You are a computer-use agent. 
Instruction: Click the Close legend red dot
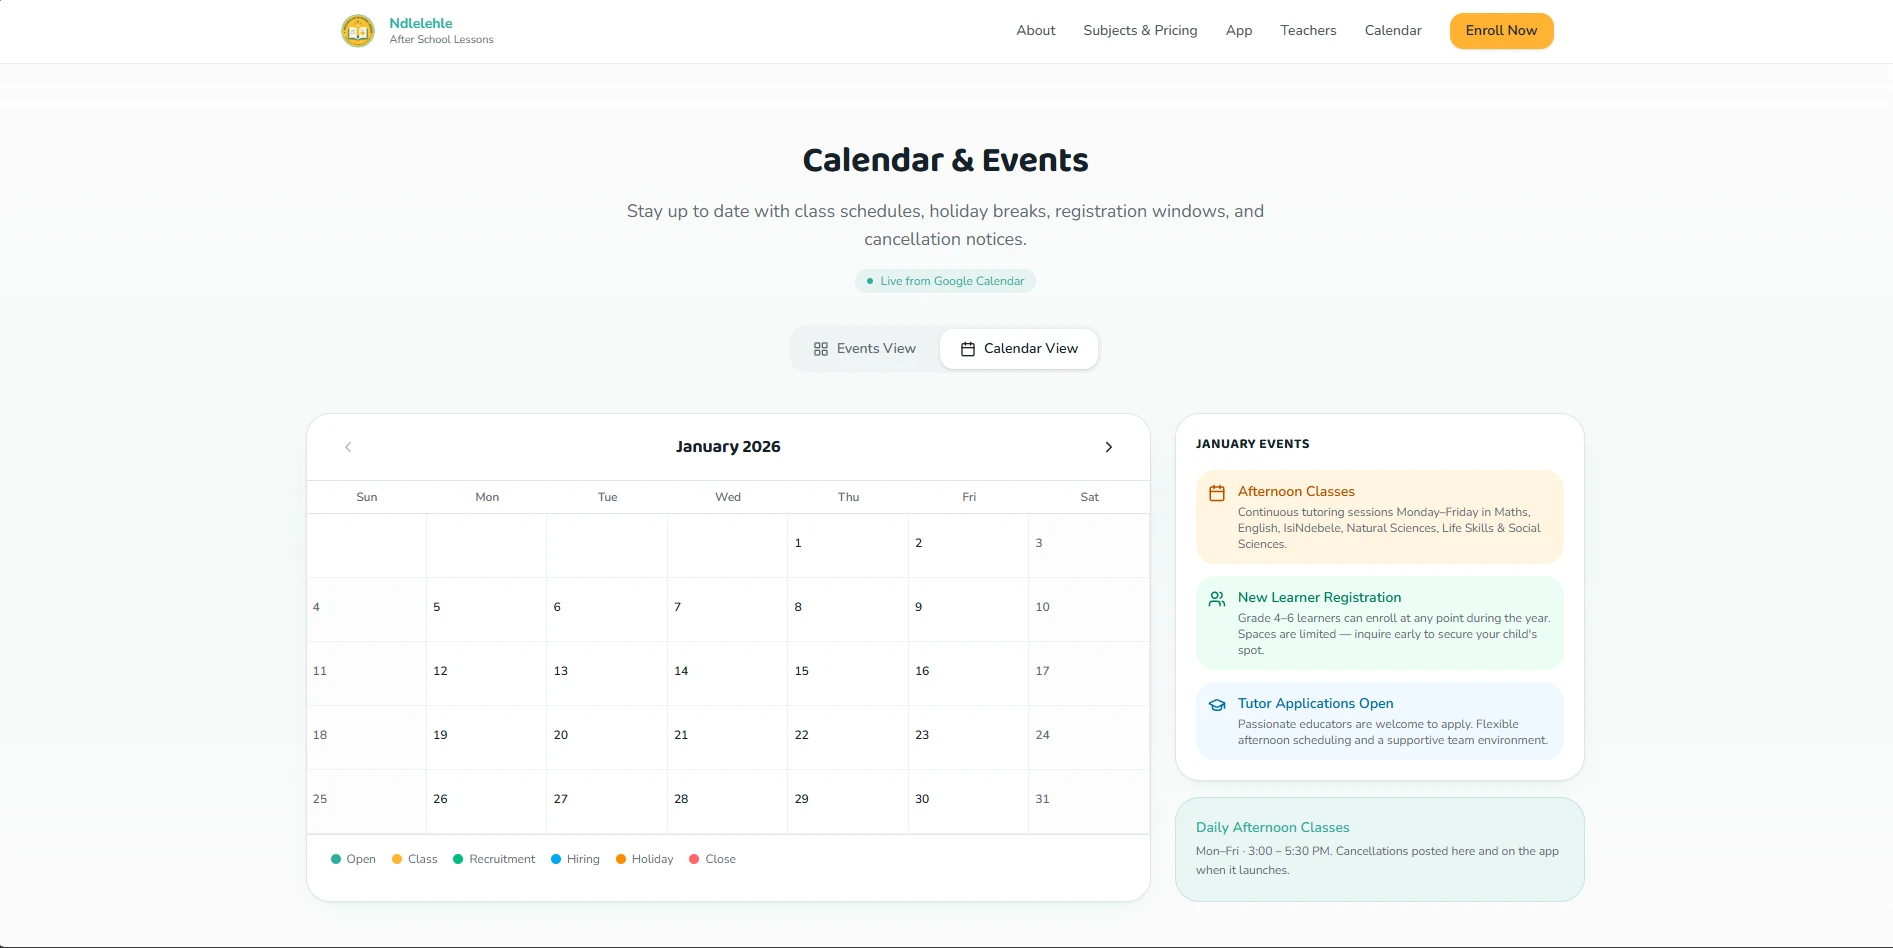pos(694,859)
